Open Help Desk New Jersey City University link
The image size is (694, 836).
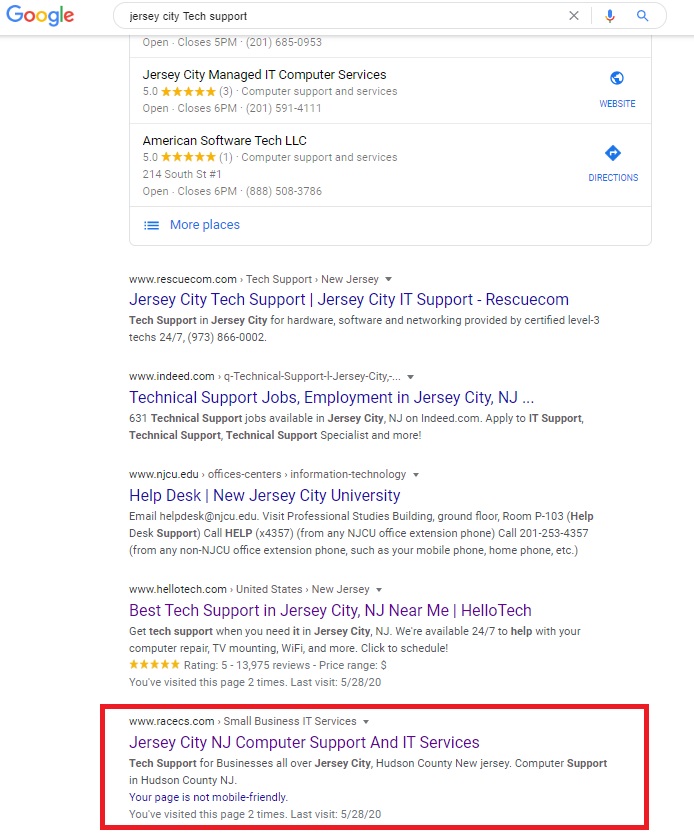pyautogui.click(x=264, y=495)
